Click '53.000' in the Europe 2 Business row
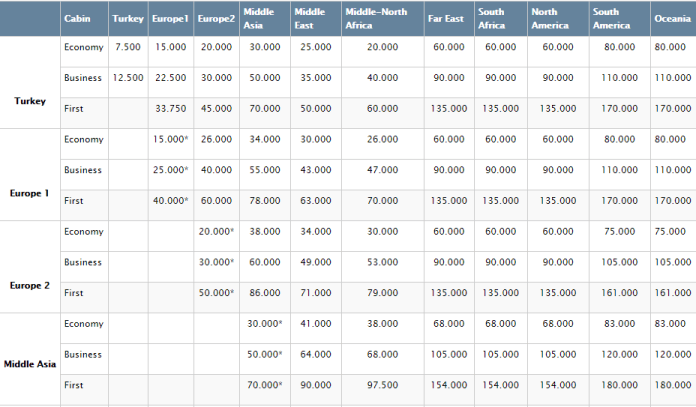The width and height of the screenshot is (696, 407). pyautogui.click(x=383, y=262)
